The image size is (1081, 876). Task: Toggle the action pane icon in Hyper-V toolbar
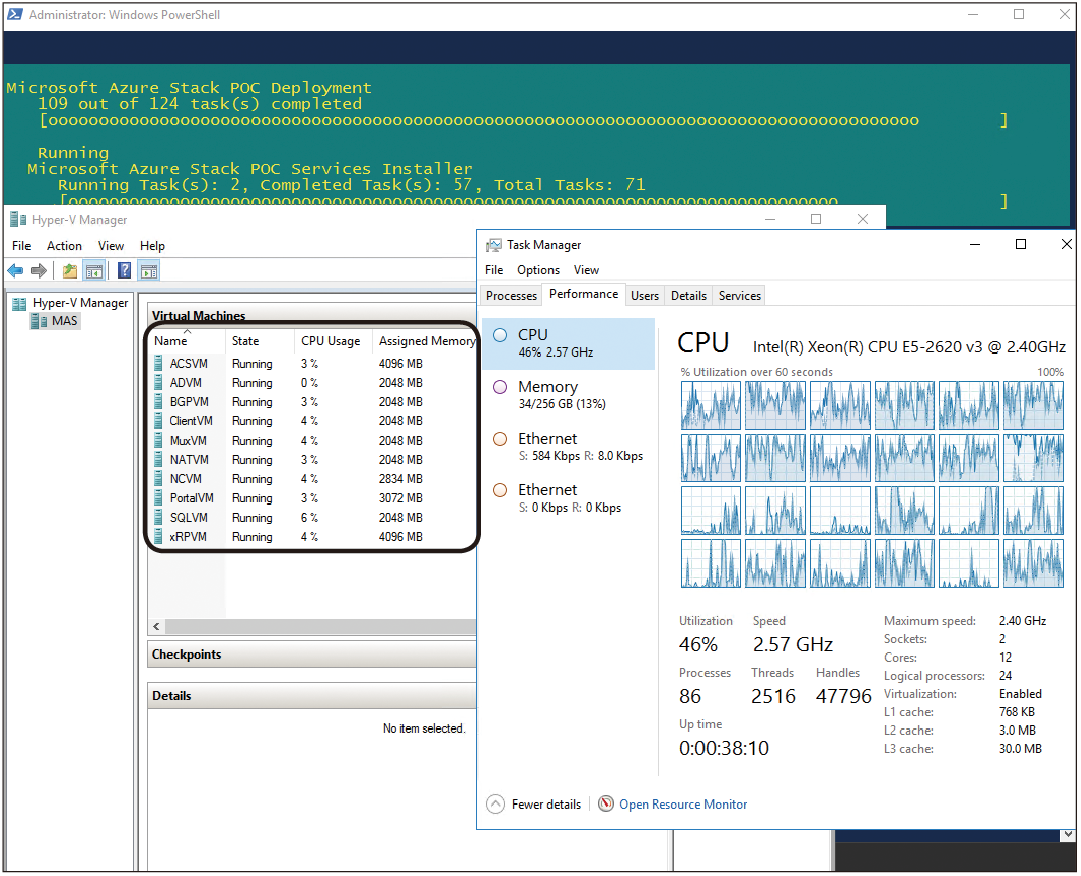click(149, 271)
